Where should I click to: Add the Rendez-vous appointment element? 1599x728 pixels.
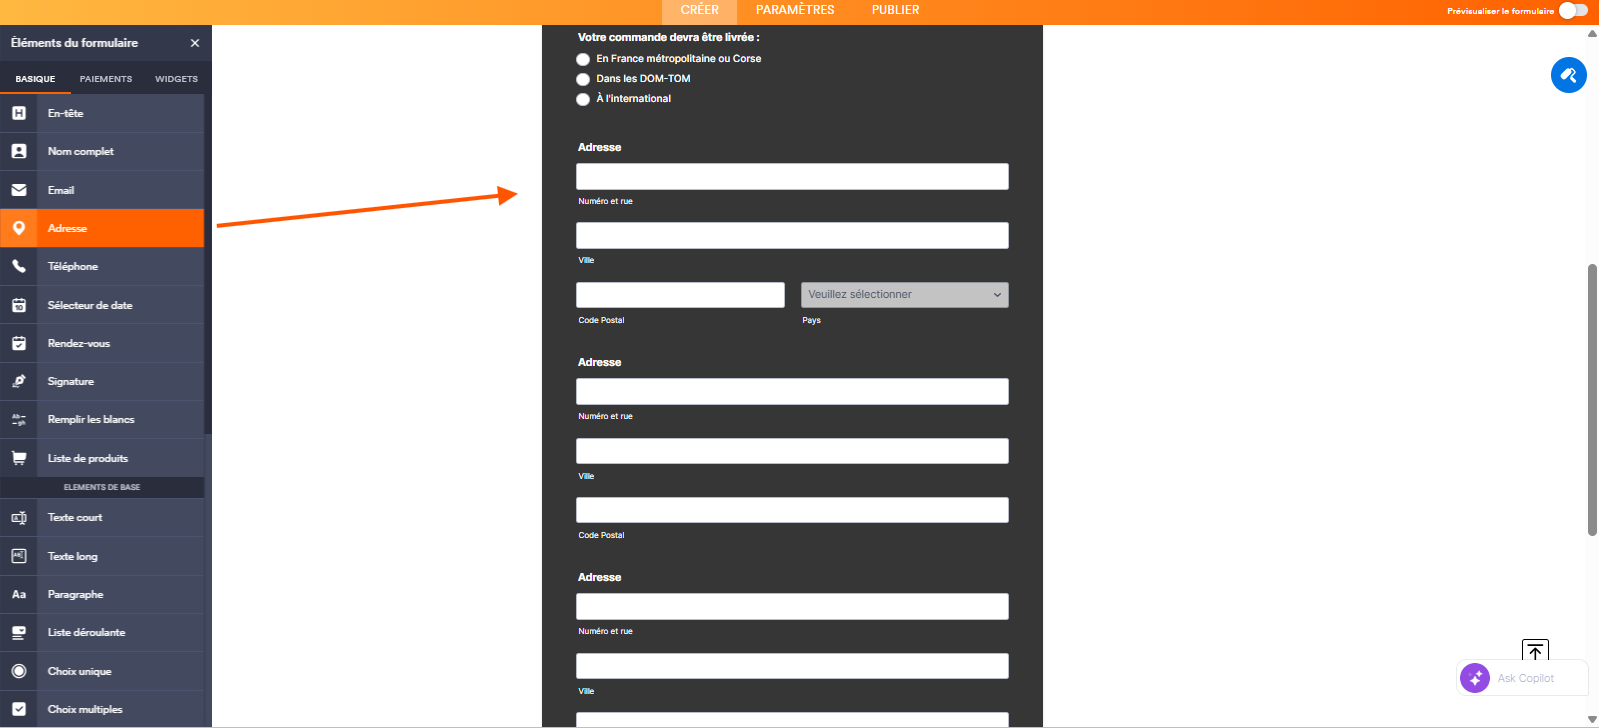click(102, 343)
